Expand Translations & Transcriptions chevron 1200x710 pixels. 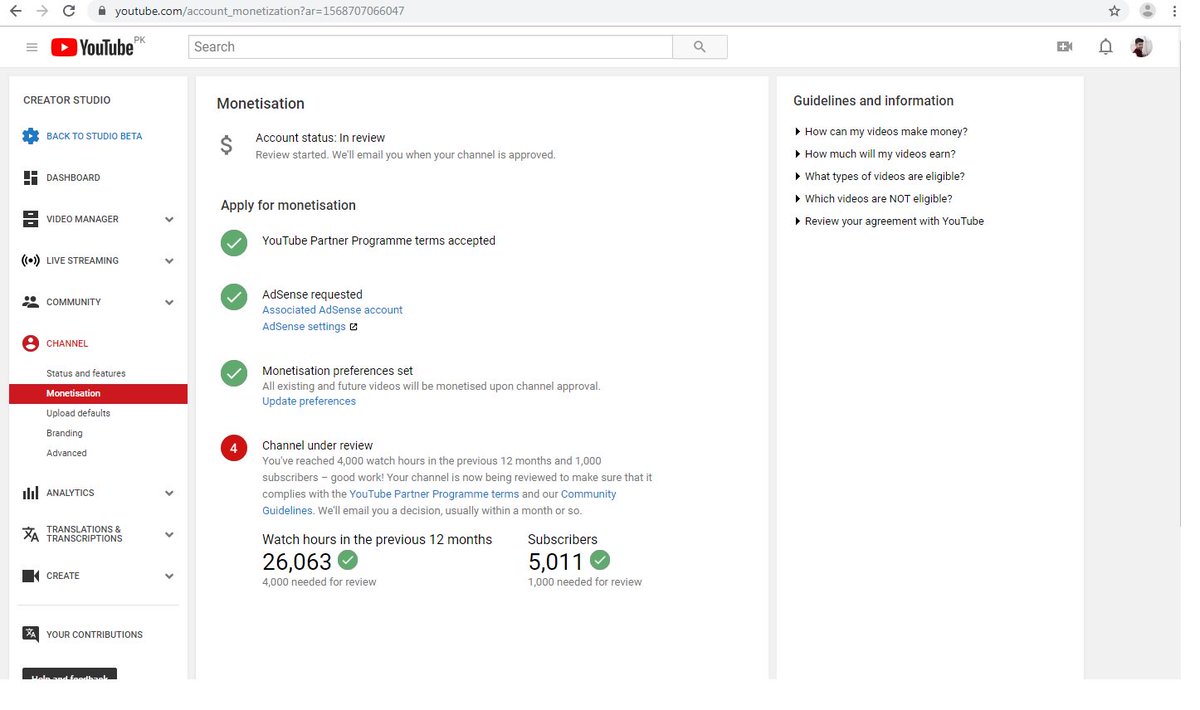tap(169, 534)
